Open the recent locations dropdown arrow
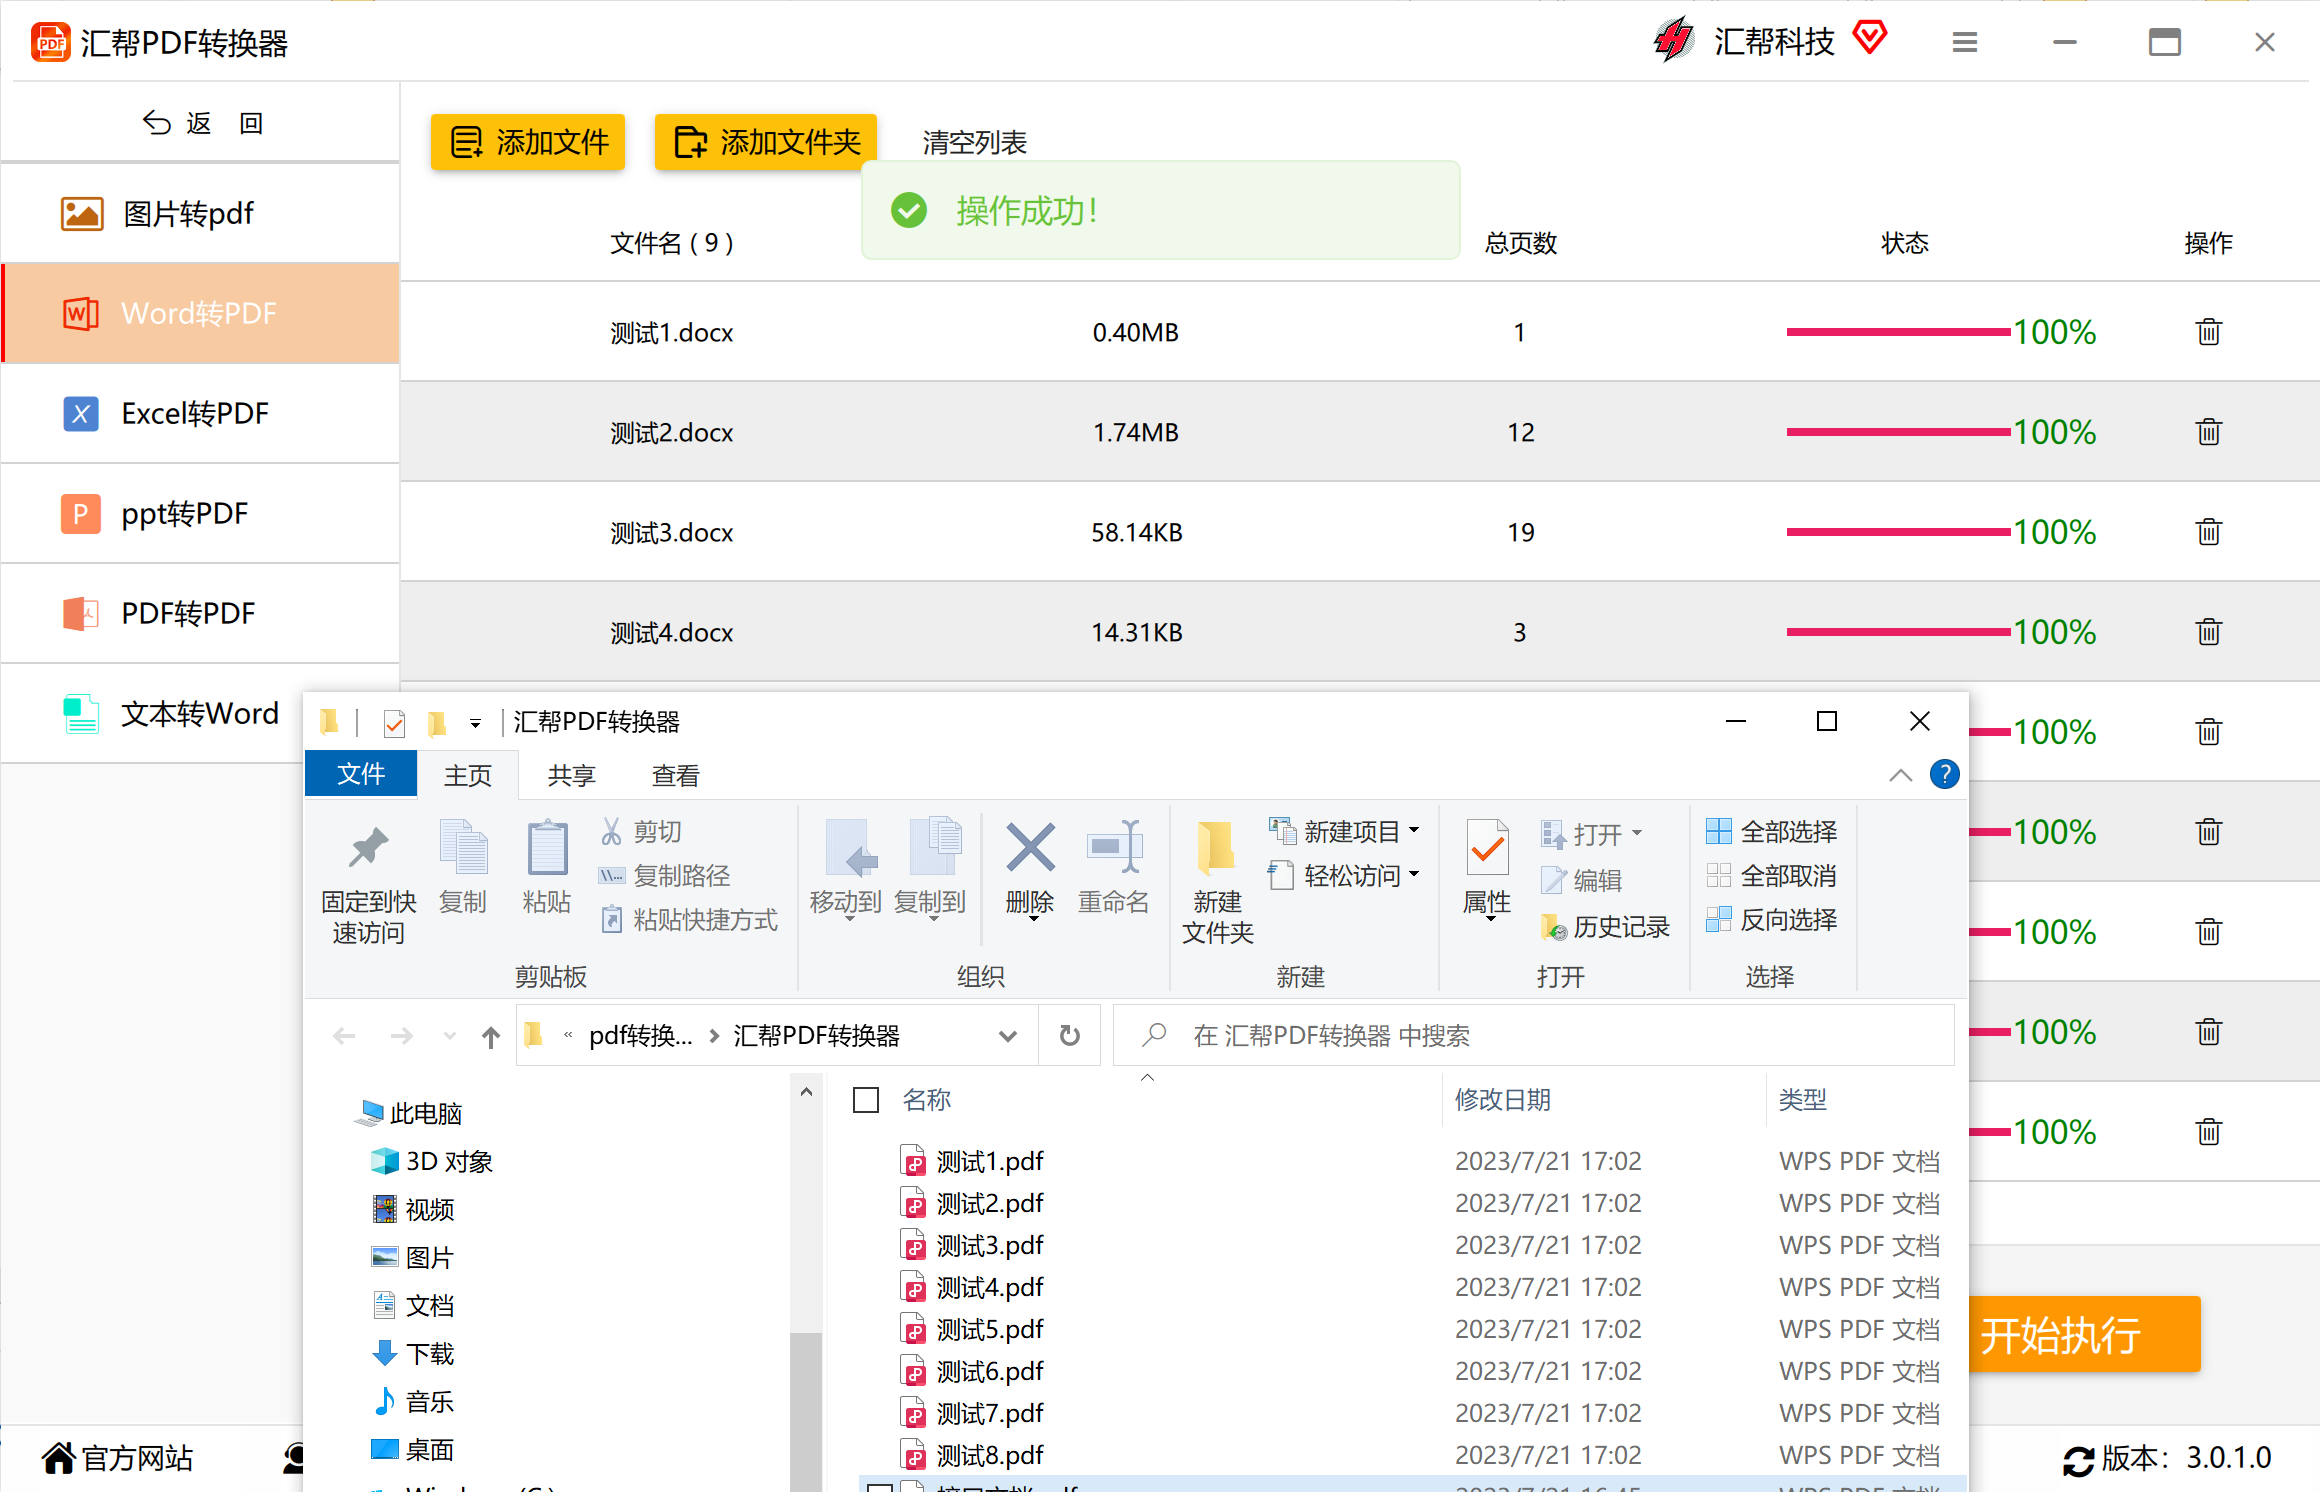The height and width of the screenshot is (1492, 2320). (x=450, y=1036)
